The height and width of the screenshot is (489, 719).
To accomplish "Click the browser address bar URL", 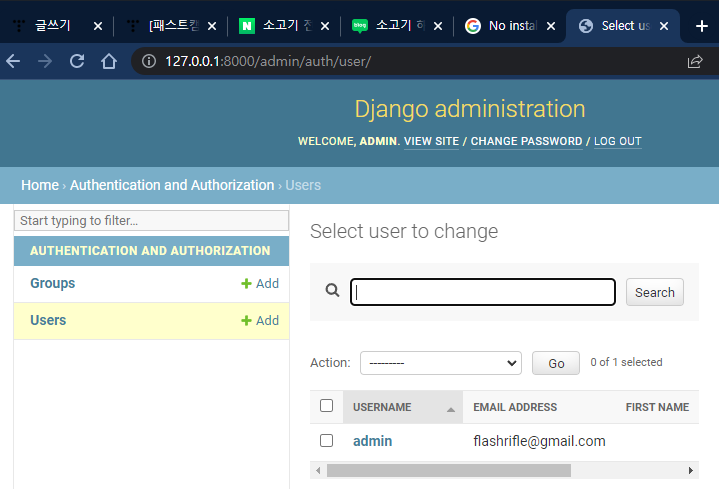I will tap(268, 61).
